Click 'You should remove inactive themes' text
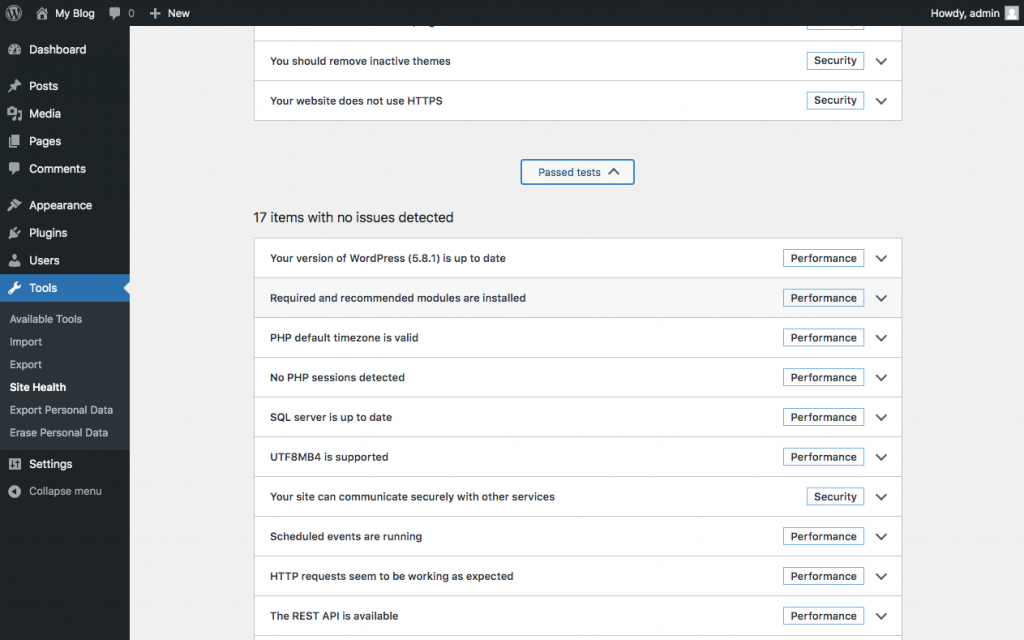 (360, 61)
